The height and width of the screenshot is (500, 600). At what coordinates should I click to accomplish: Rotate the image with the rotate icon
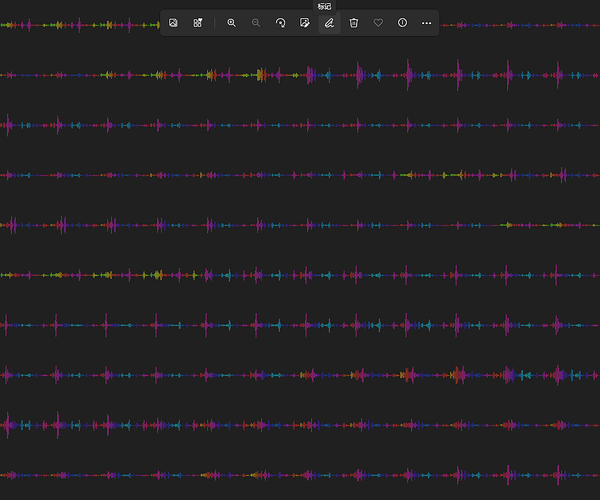[280, 23]
